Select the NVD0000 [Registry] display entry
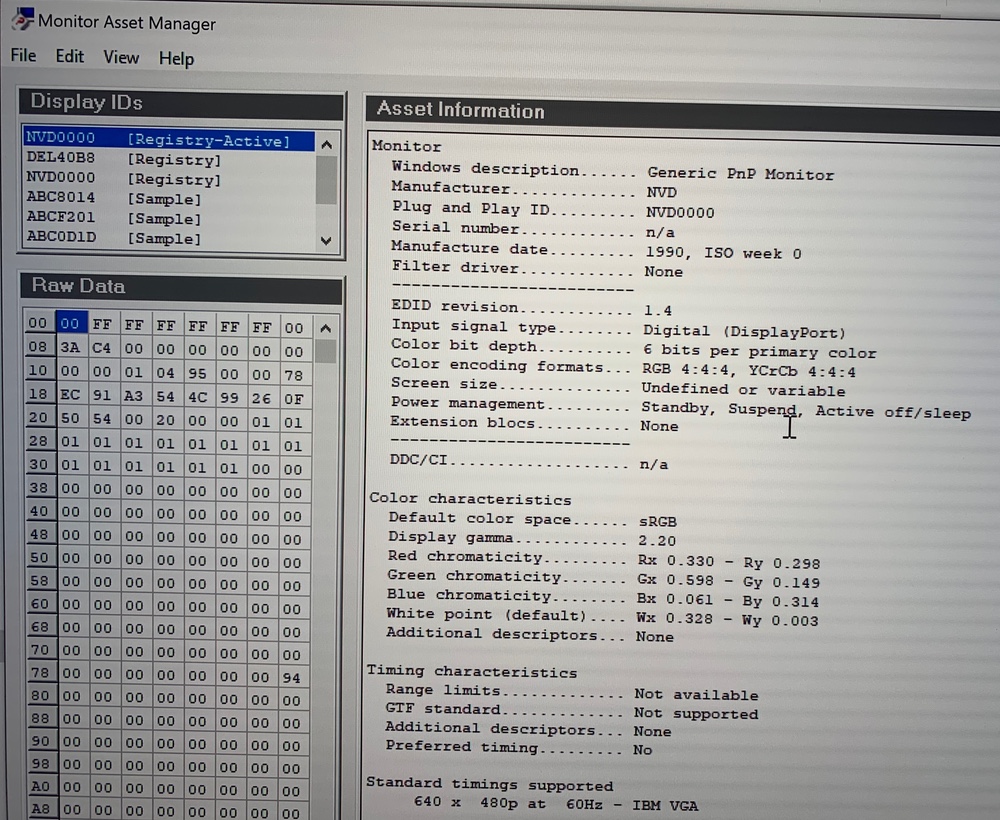 click(169, 179)
